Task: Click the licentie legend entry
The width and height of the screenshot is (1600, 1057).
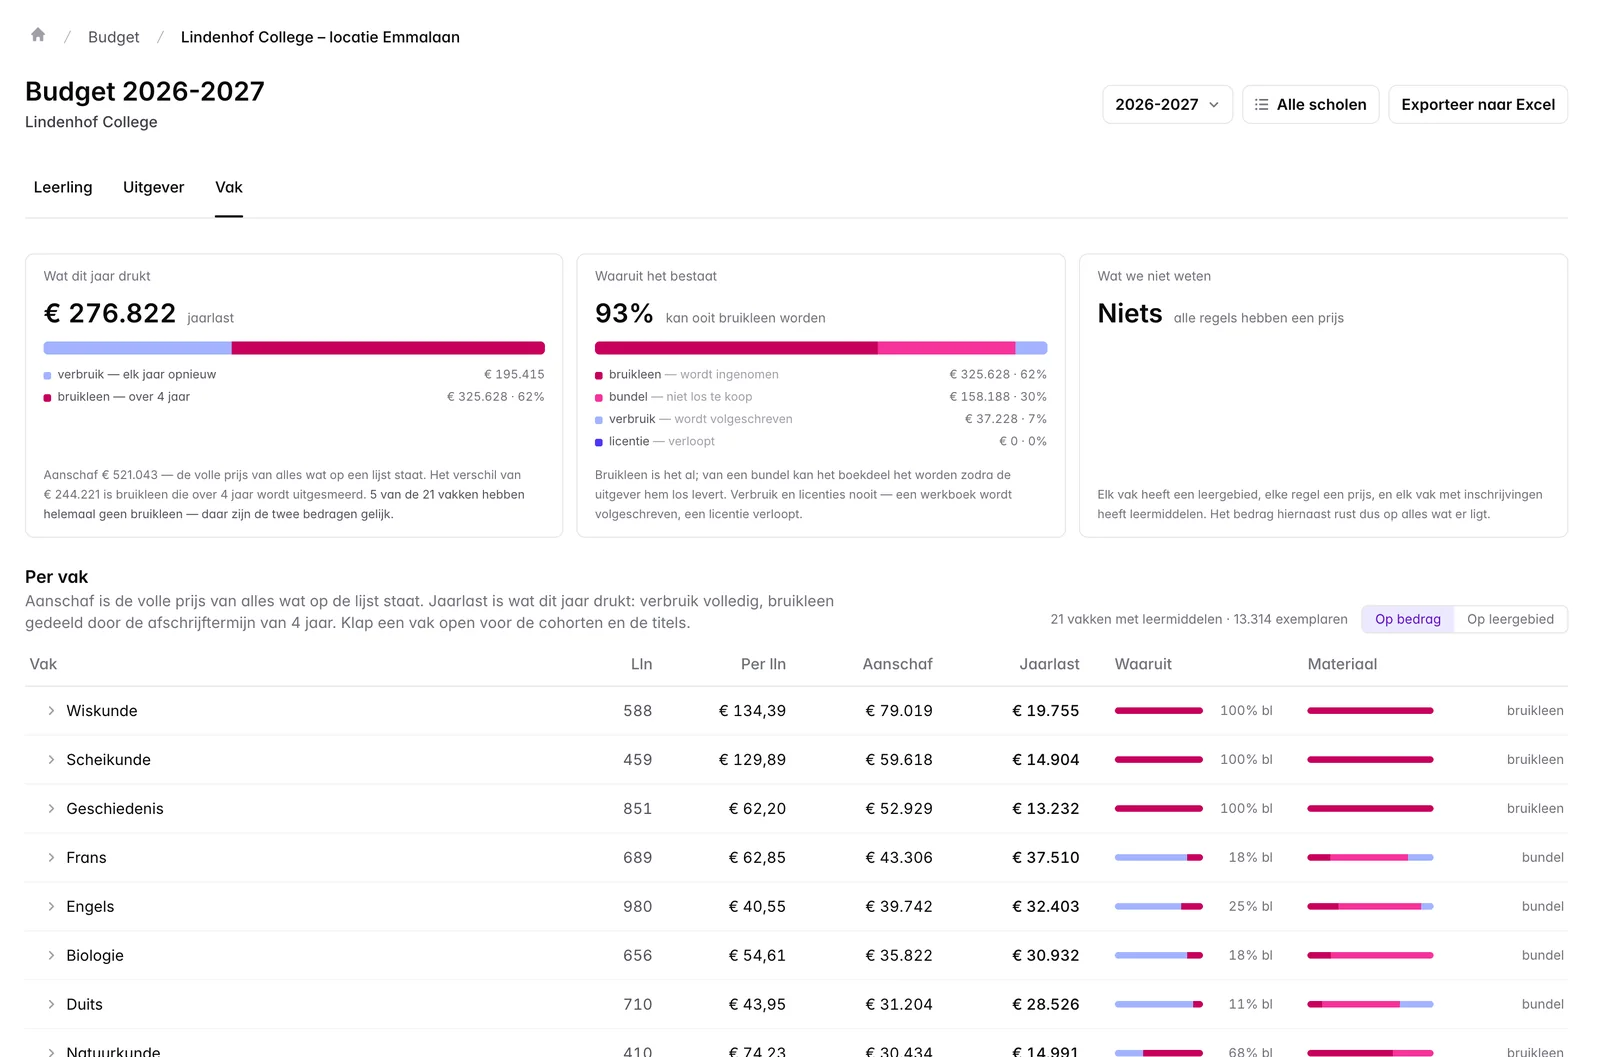Action: pyautogui.click(x=821, y=441)
